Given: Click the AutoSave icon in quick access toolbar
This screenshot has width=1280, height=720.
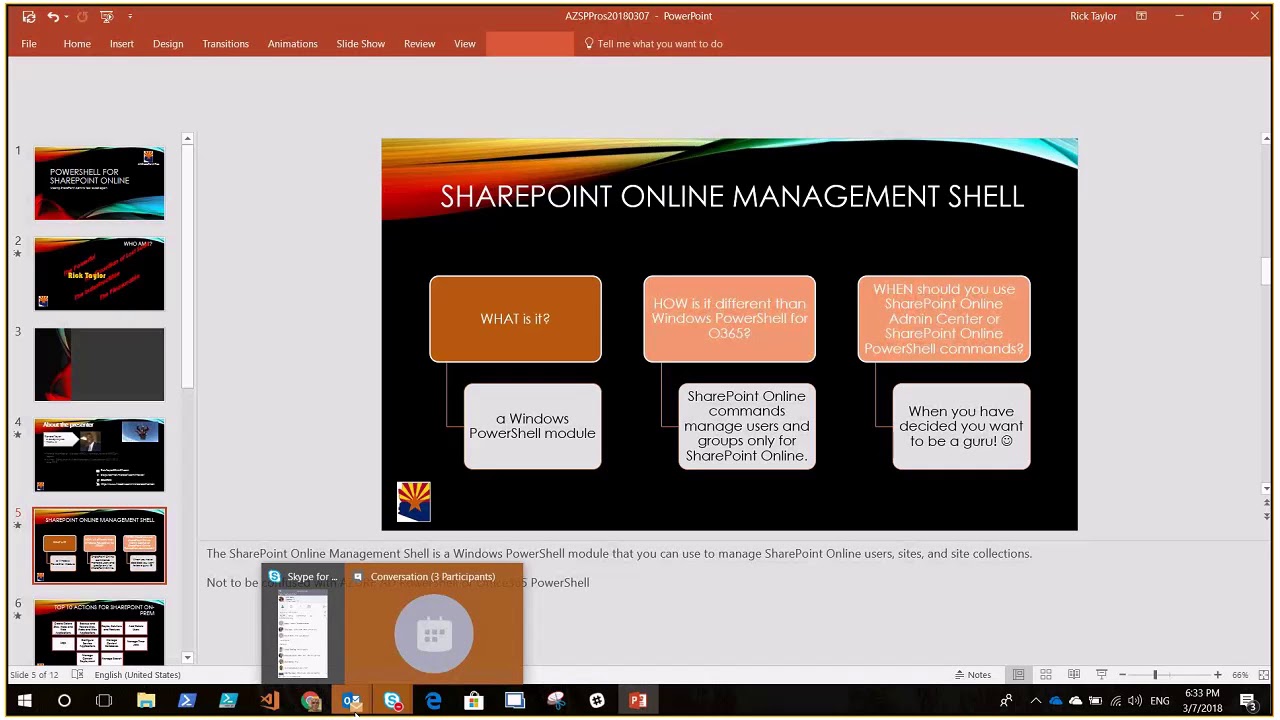Looking at the screenshot, I should tap(29, 16).
